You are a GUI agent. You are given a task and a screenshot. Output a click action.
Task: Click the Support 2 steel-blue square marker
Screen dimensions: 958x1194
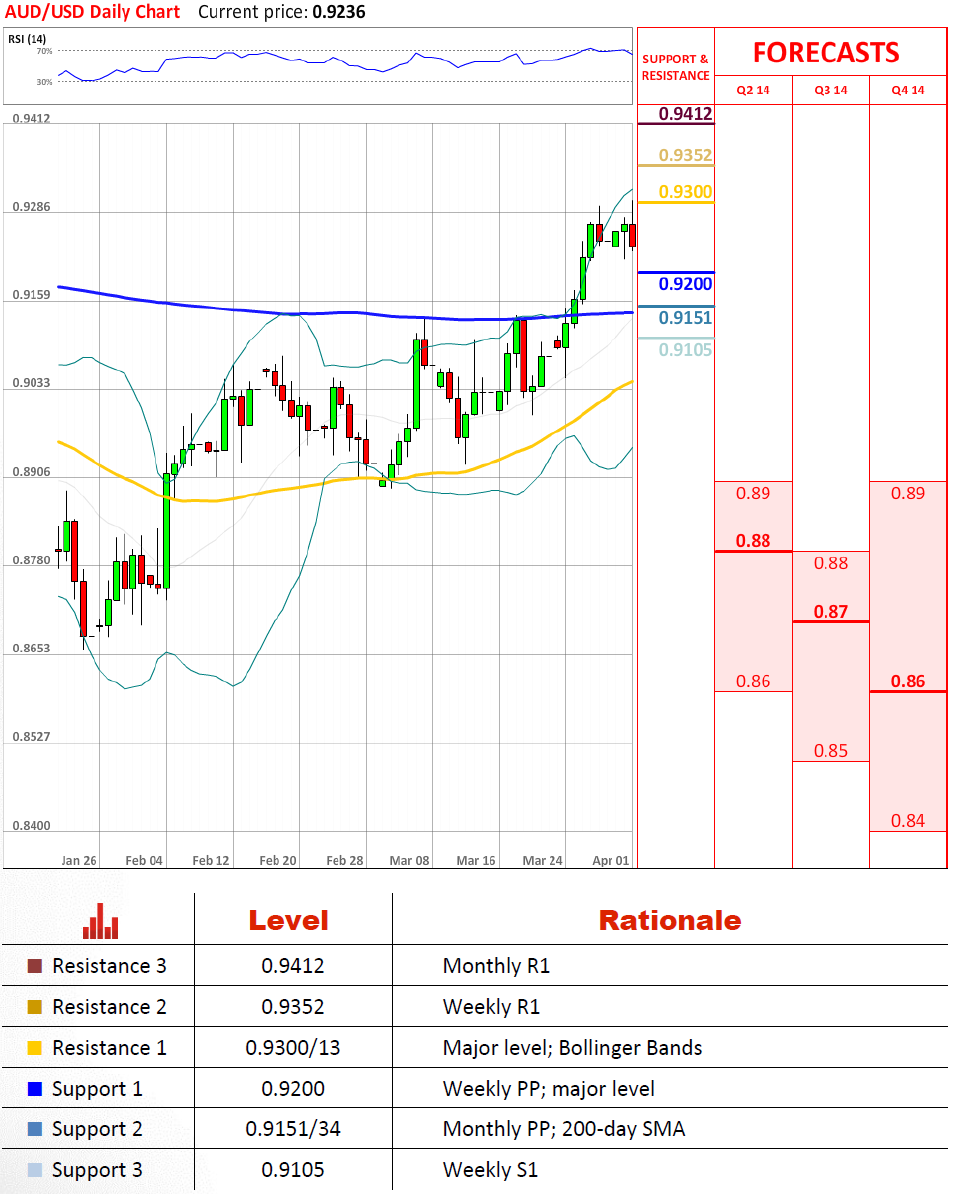click(35, 1129)
